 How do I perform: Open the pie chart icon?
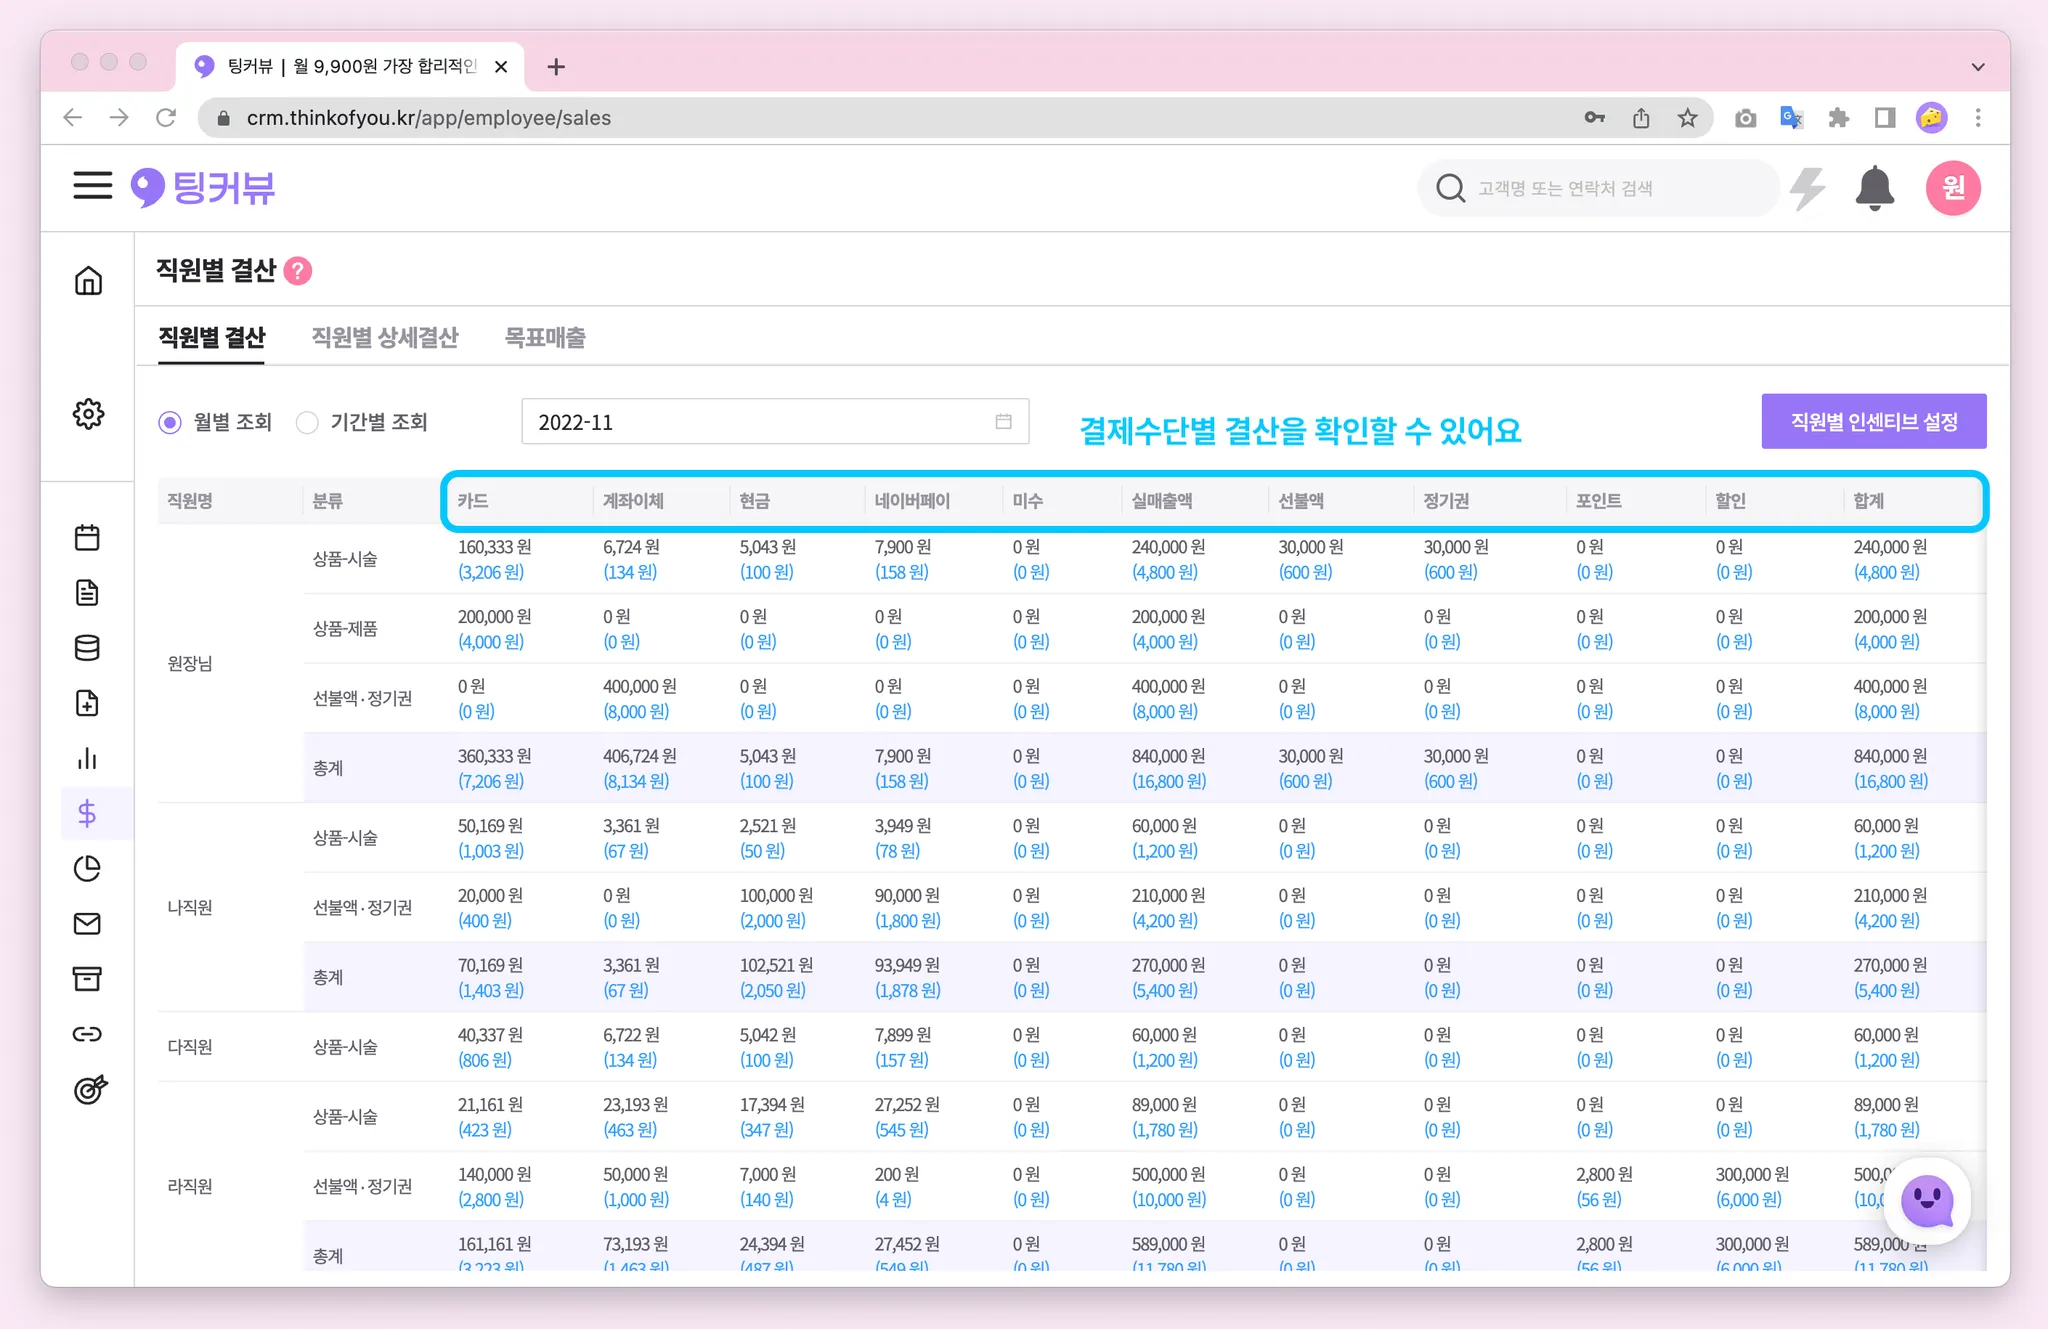[x=87, y=868]
